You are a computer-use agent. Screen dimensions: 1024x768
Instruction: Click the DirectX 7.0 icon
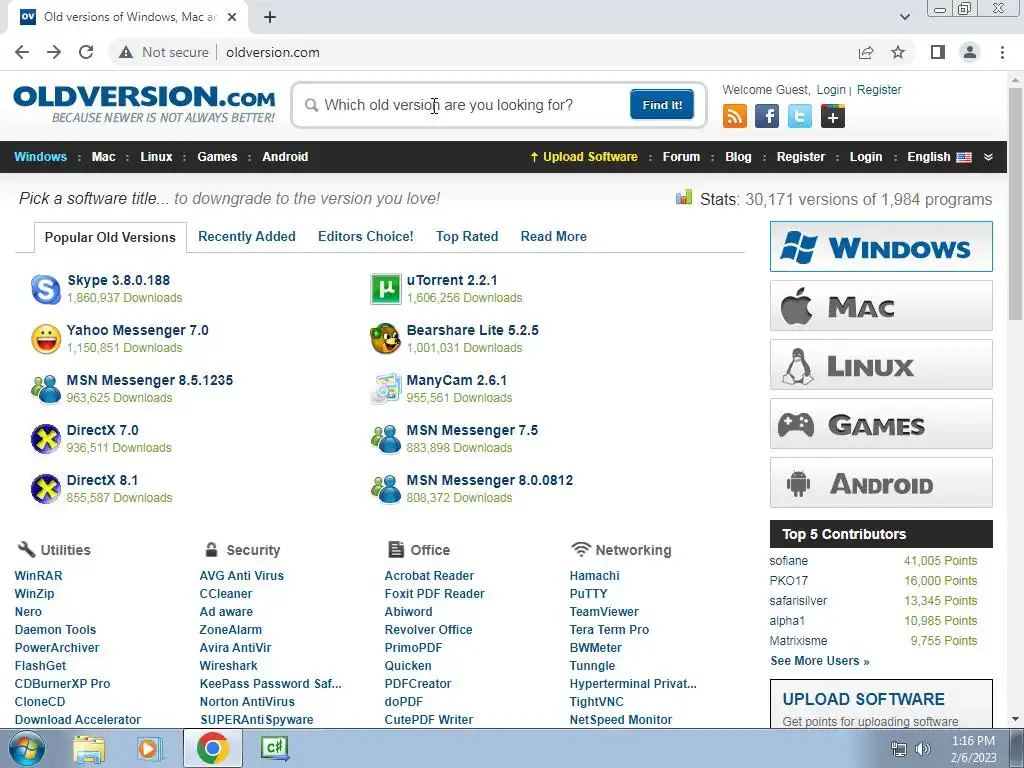click(46, 439)
